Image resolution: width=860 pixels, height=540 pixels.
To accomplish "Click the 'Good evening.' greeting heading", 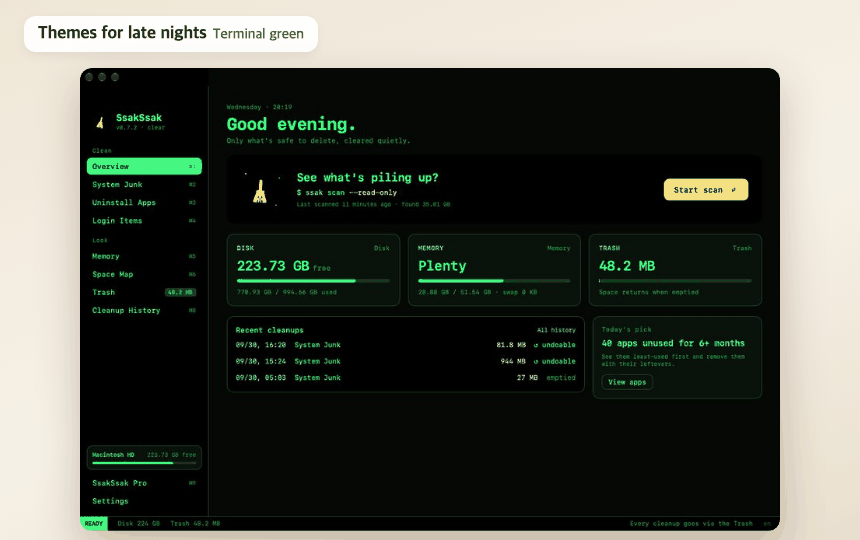I will click(291, 124).
